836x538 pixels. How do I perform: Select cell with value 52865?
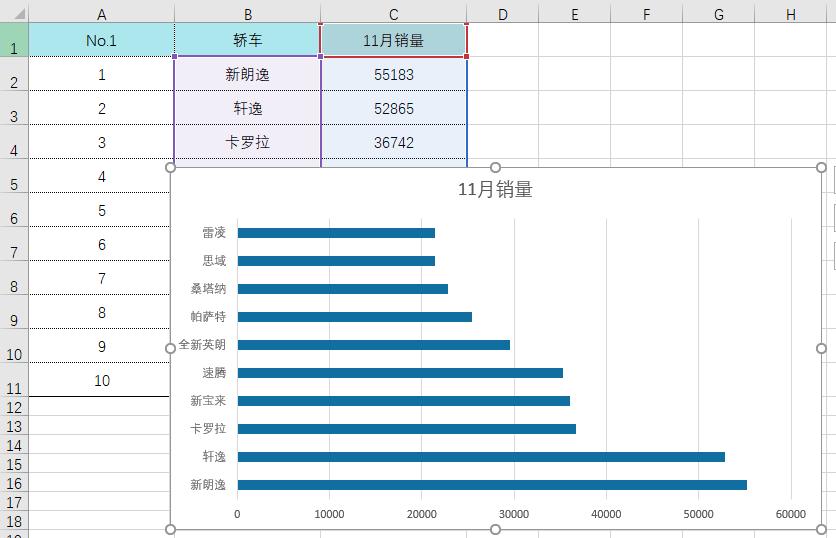[x=393, y=108]
